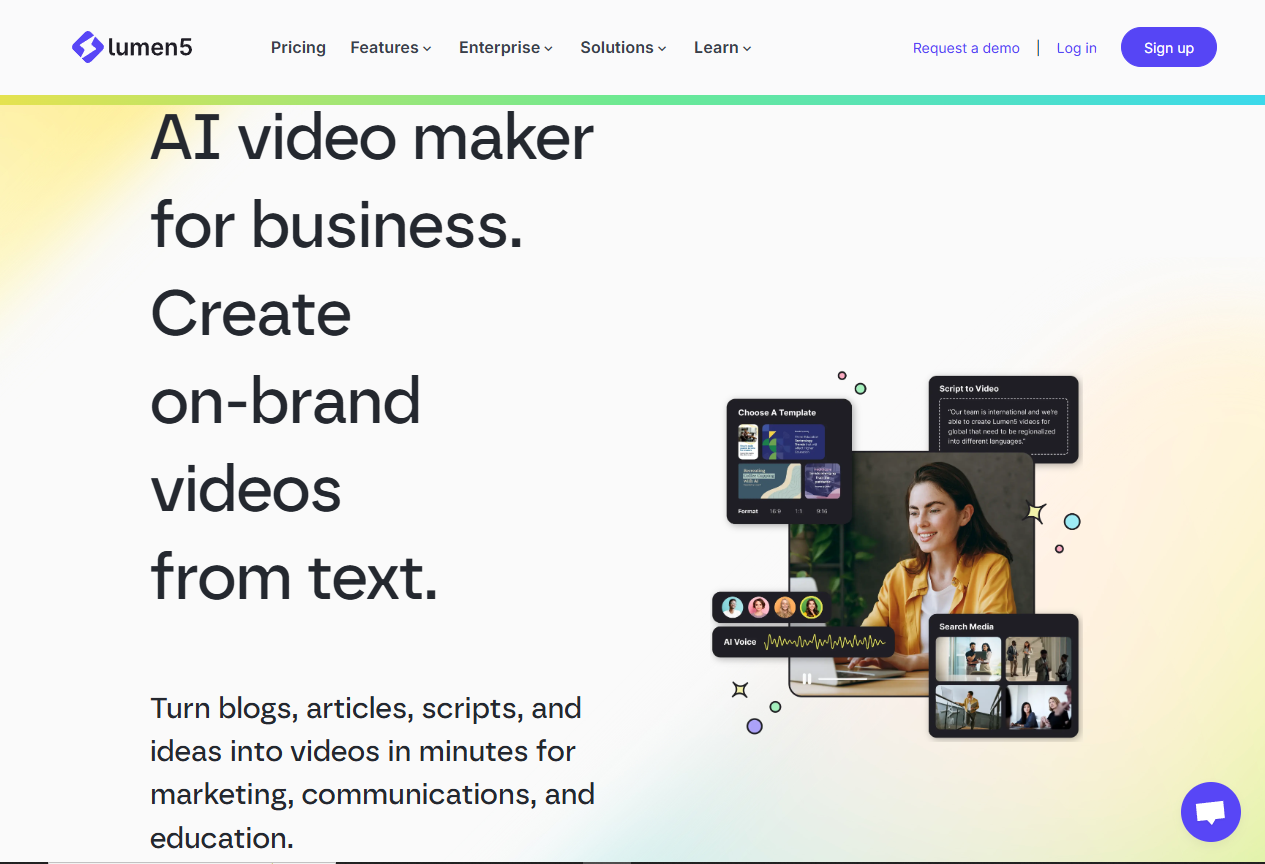Expand the Features dropdown menu
1265x864 pixels.
click(x=391, y=47)
